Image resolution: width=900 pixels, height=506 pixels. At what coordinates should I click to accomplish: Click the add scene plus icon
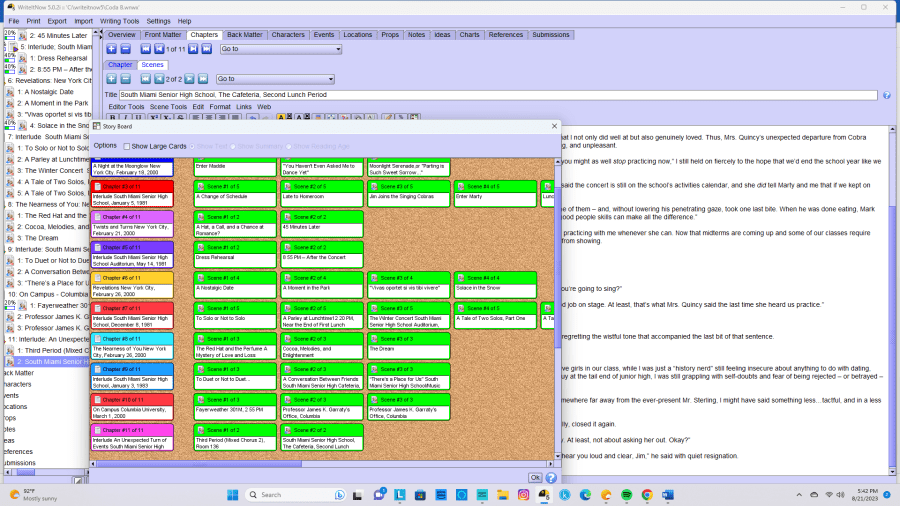tap(111, 79)
